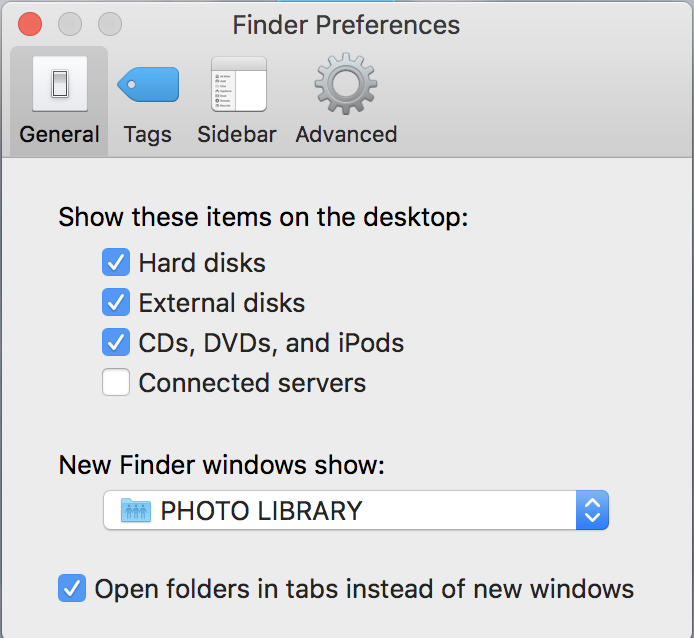Uncheck Open folders in tabs option
Viewport: 694px width, 638px height.
pos(72,588)
